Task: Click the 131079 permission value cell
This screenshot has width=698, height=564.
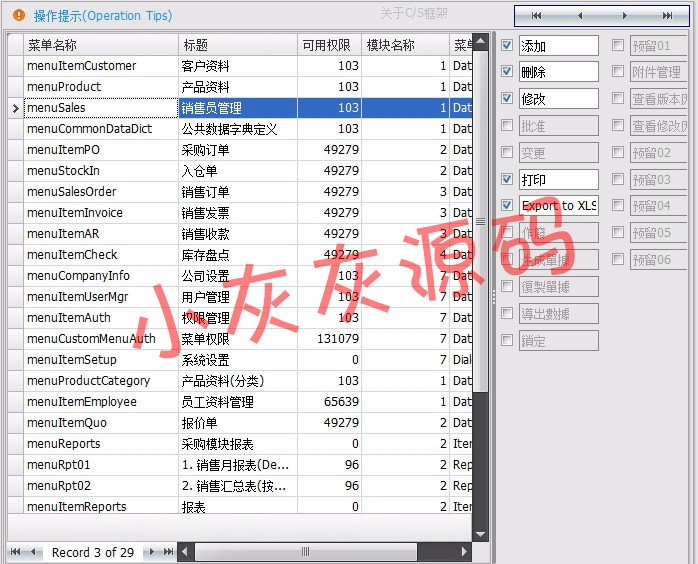Action: pyautogui.click(x=329, y=339)
